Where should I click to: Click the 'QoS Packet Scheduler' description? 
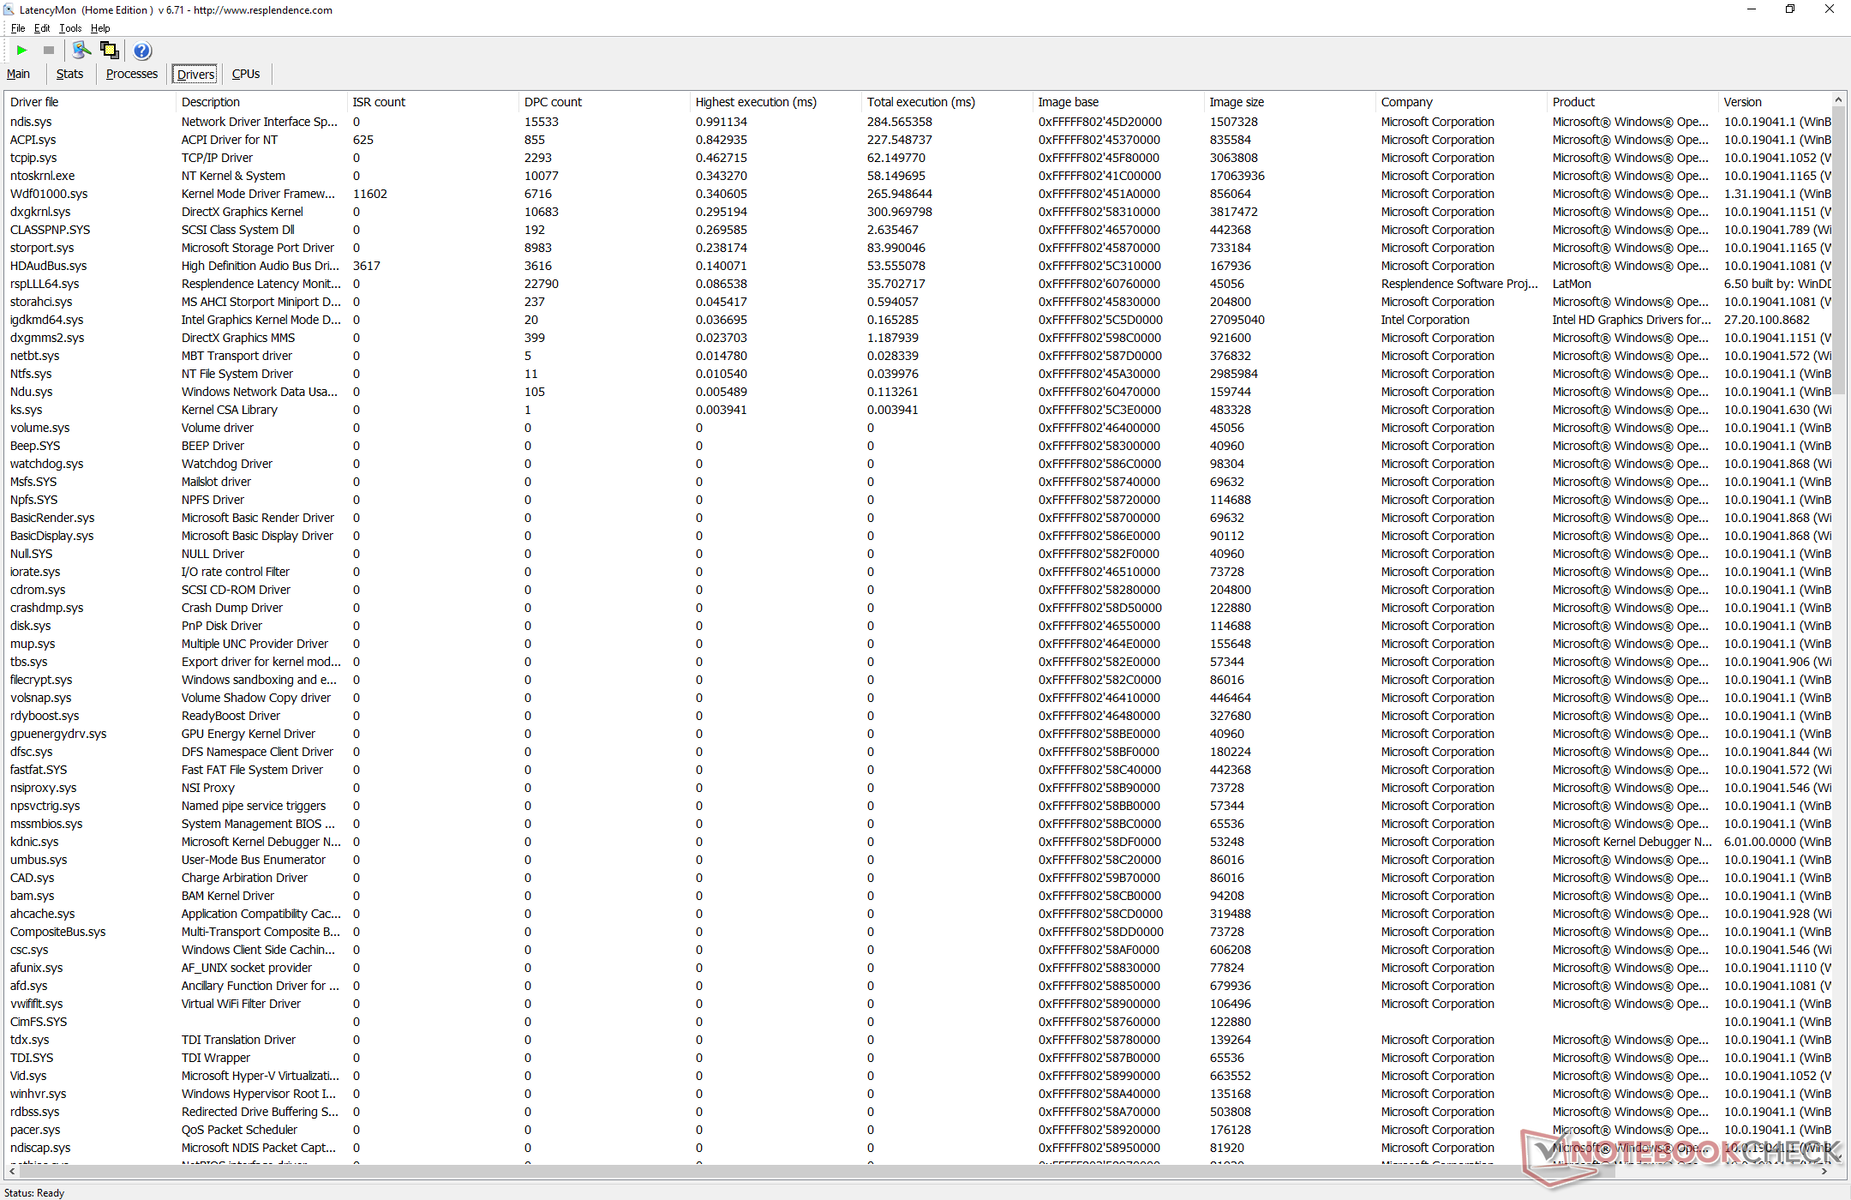click(x=239, y=1130)
